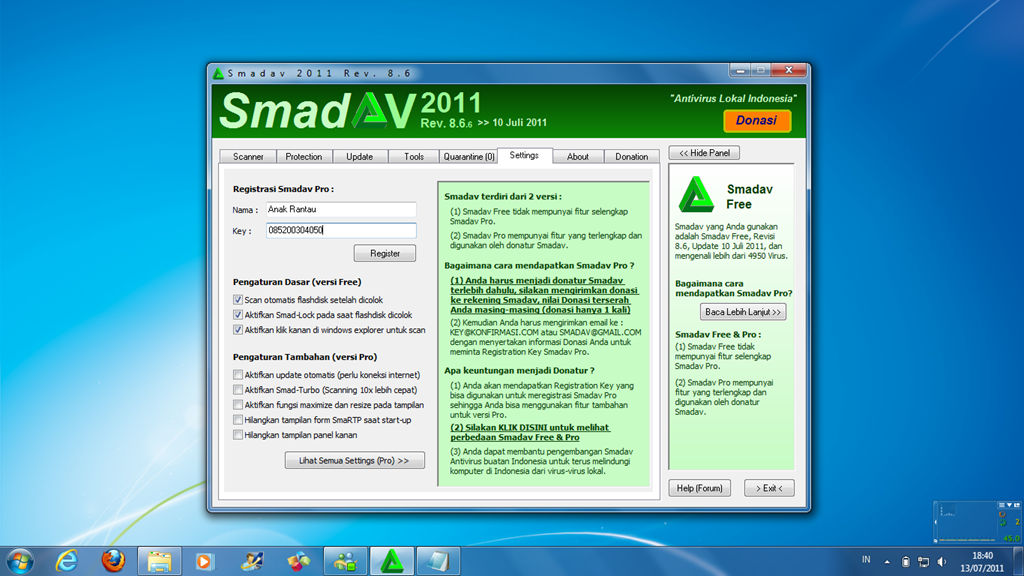Open the Windows Start menu orb

point(20,562)
